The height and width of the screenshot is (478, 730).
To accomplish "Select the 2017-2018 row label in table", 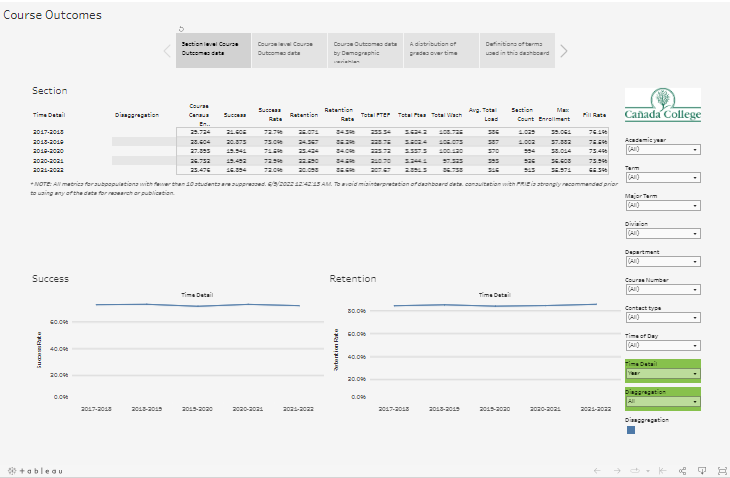I will pyautogui.click(x=48, y=132).
